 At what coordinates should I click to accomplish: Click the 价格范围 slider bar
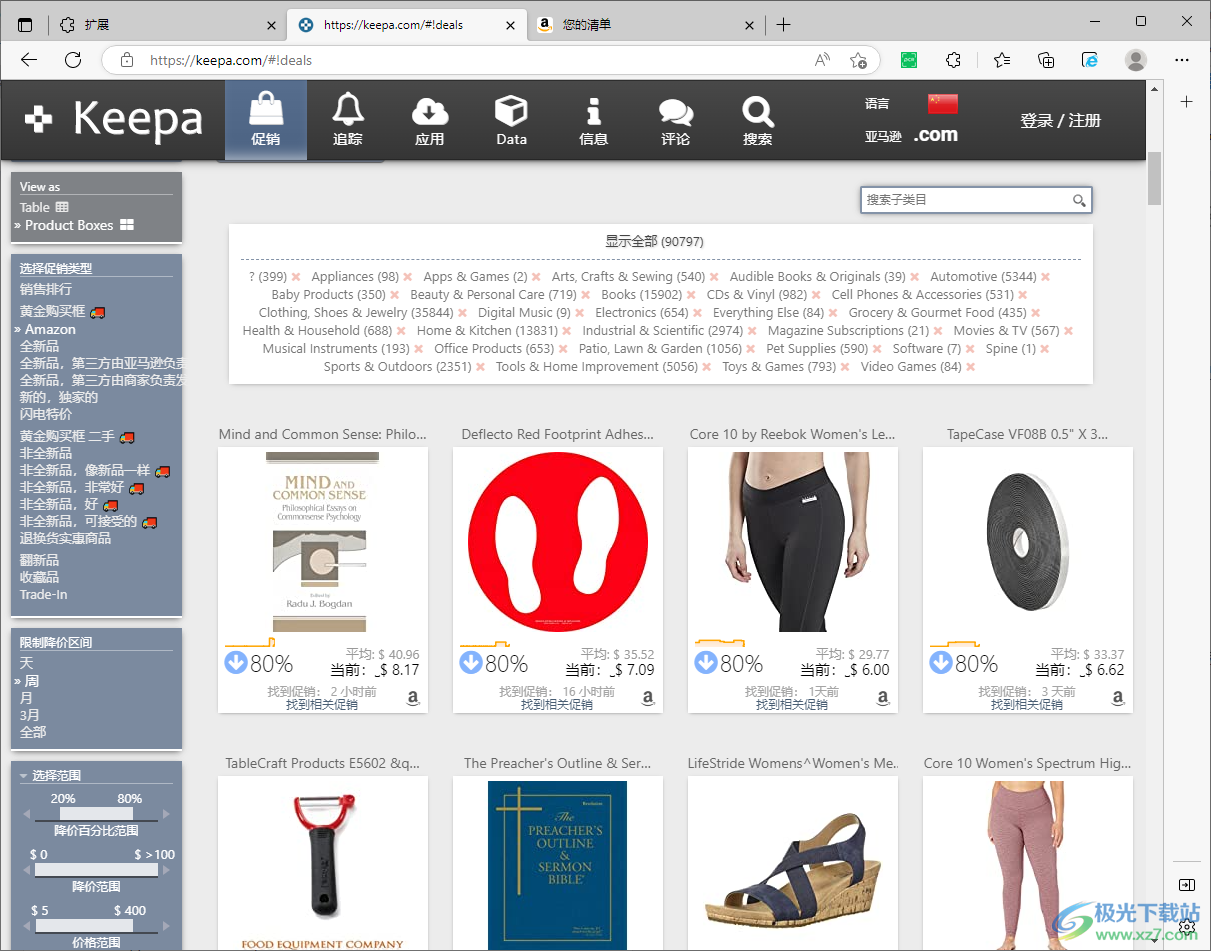(x=96, y=926)
